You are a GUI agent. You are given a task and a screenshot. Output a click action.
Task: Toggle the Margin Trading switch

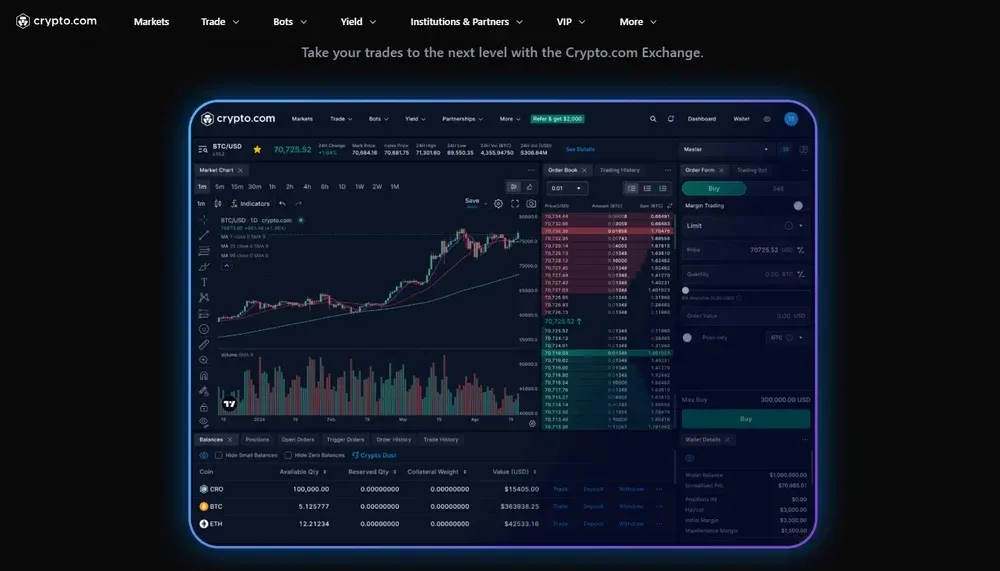click(x=798, y=205)
